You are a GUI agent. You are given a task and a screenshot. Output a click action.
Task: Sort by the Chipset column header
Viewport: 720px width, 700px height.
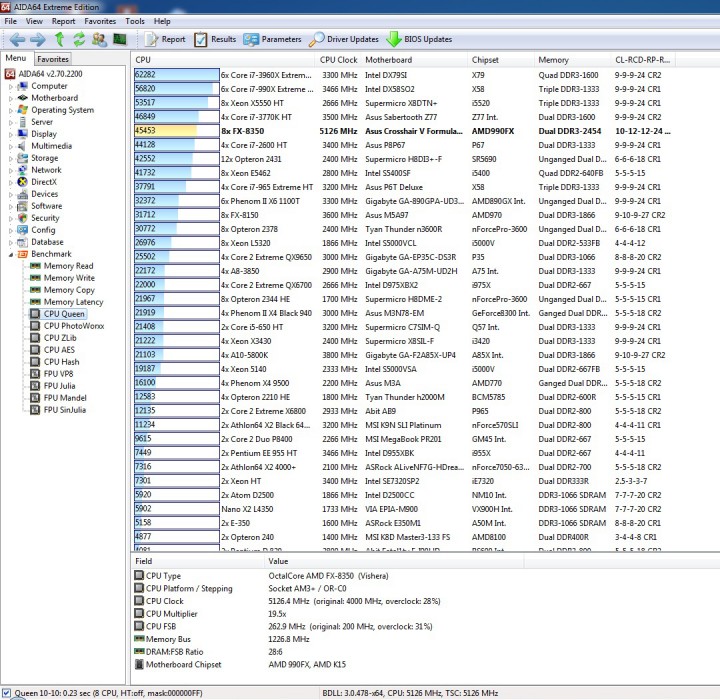[x=501, y=60]
